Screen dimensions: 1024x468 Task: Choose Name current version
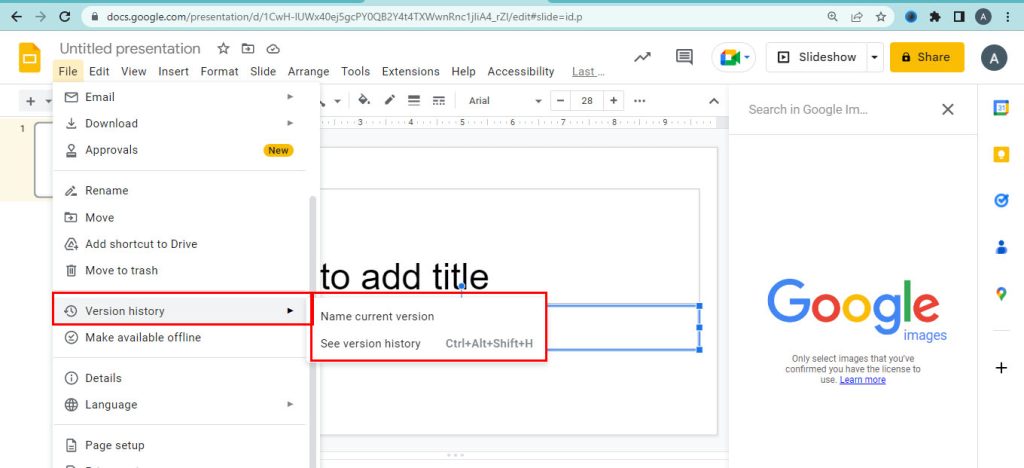[x=377, y=316]
